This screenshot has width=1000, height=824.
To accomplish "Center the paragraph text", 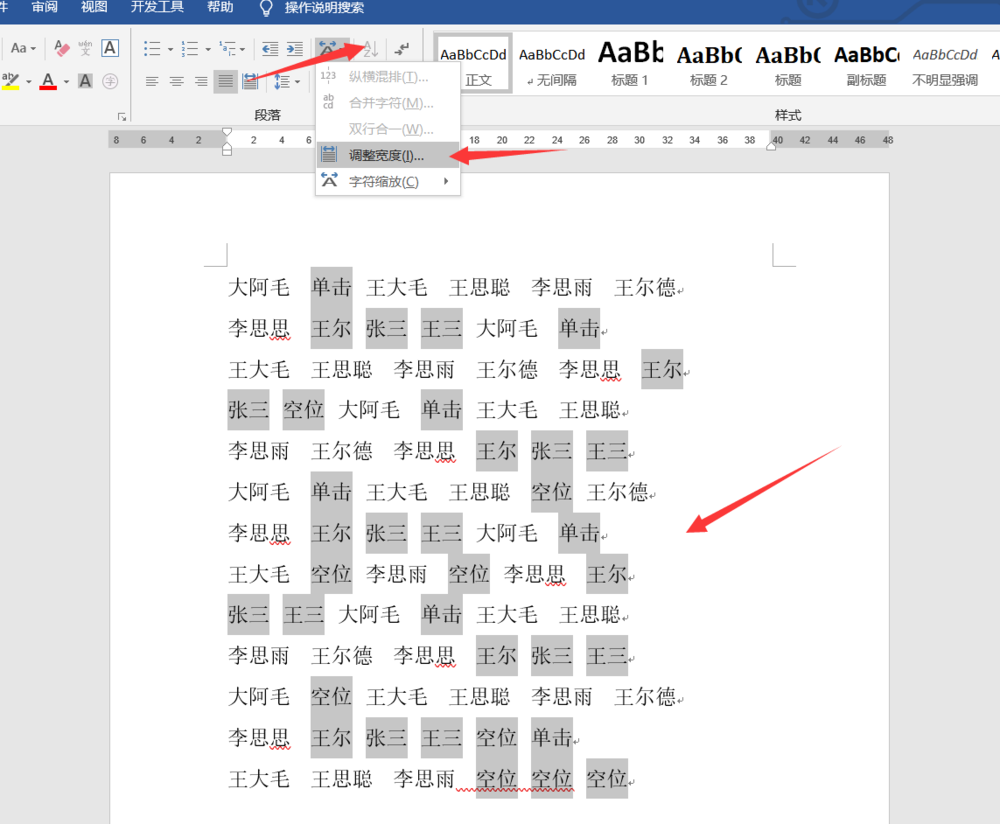I will [x=177, y=81].
